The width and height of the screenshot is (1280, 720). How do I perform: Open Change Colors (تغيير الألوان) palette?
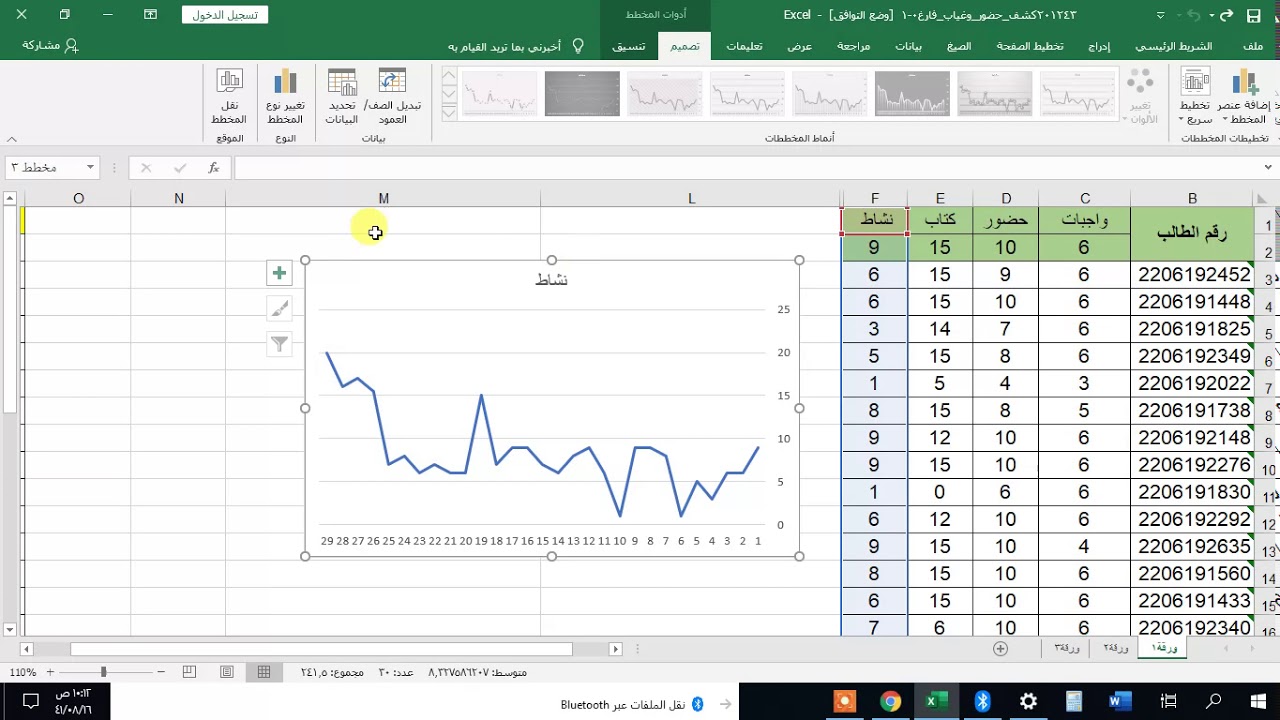pos(1141,96)
